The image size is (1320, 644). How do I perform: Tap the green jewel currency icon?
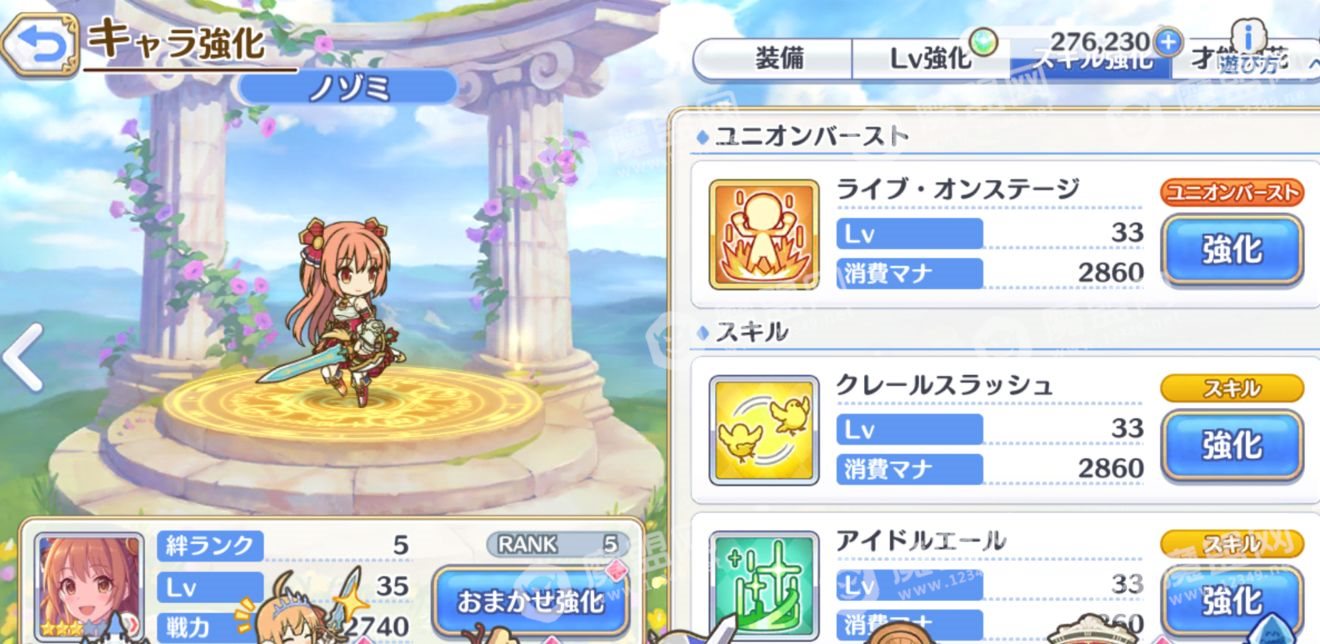tap(986, 42)
